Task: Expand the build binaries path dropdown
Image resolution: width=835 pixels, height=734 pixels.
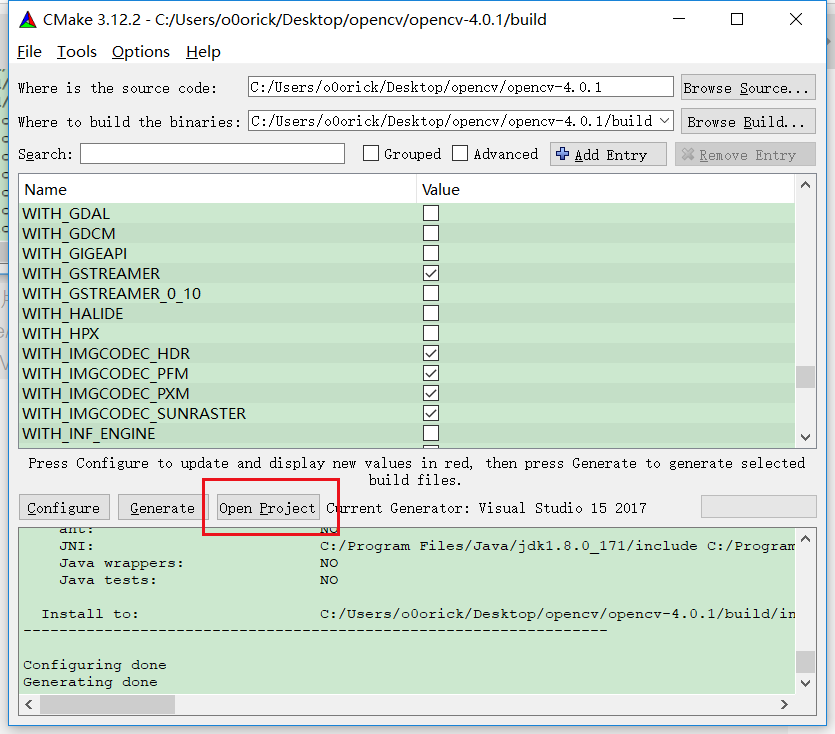Action: point(665,121)
